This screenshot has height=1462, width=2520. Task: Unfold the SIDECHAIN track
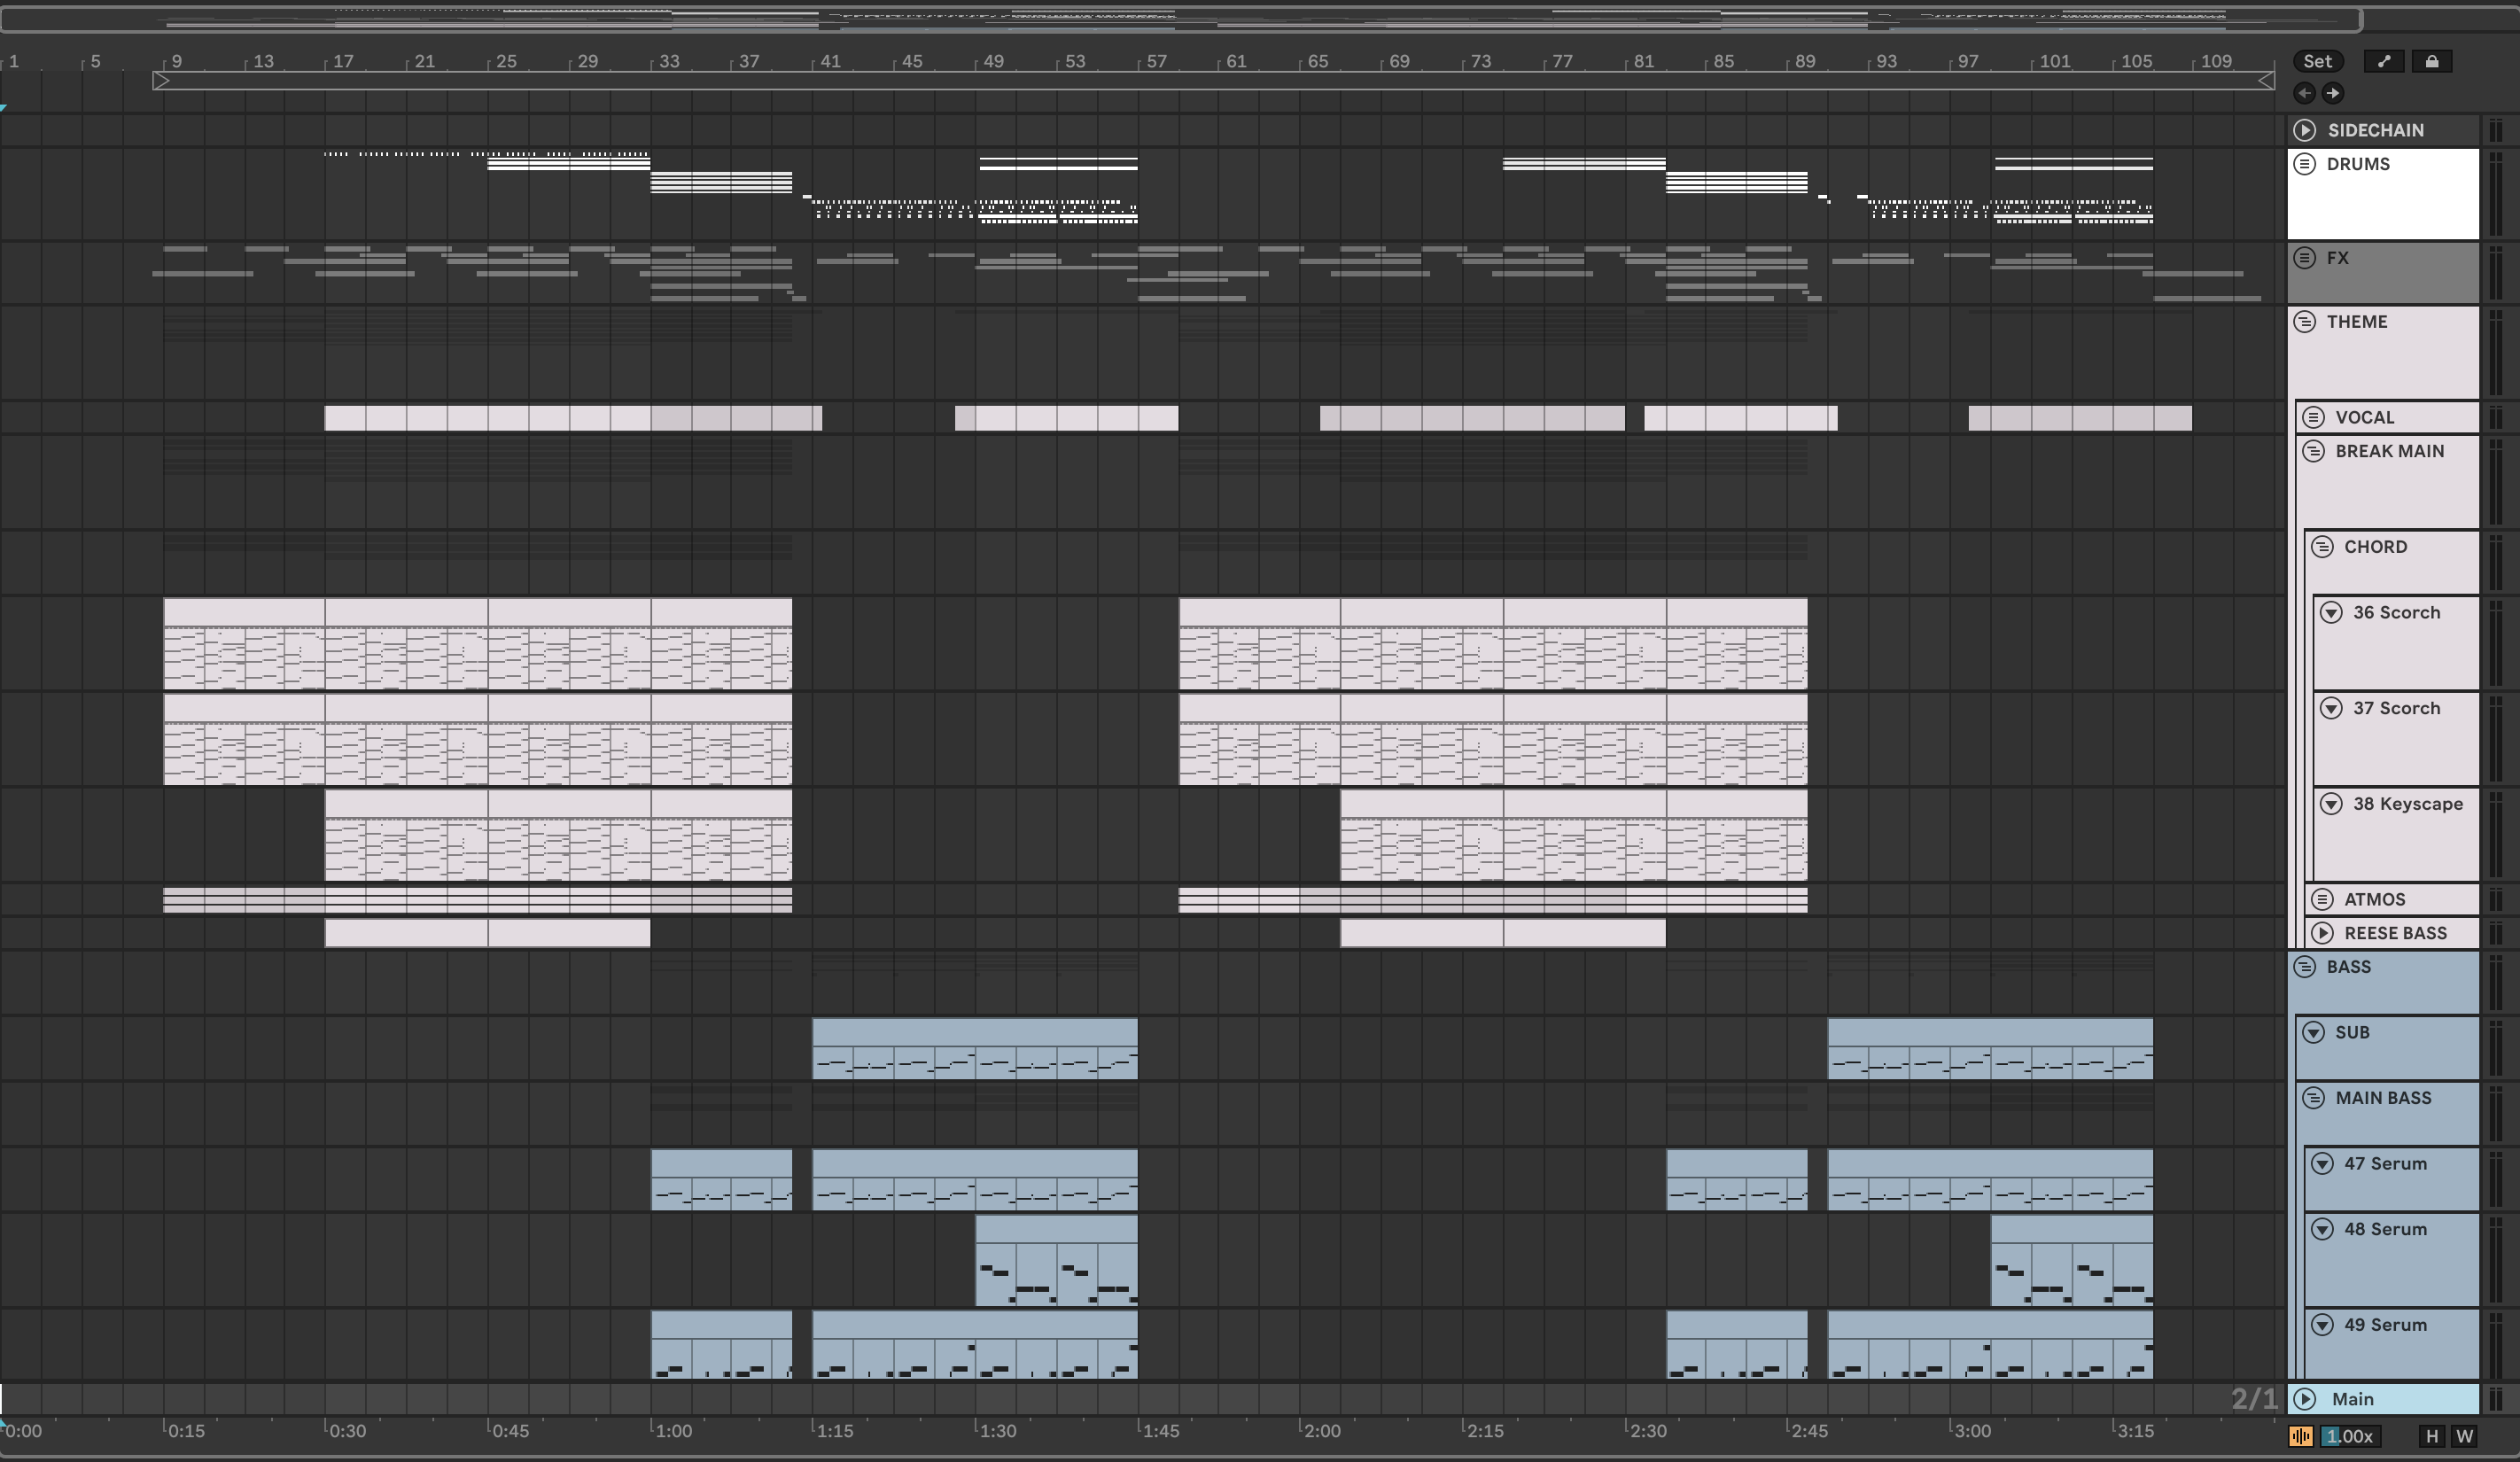tap(2305, 130)
